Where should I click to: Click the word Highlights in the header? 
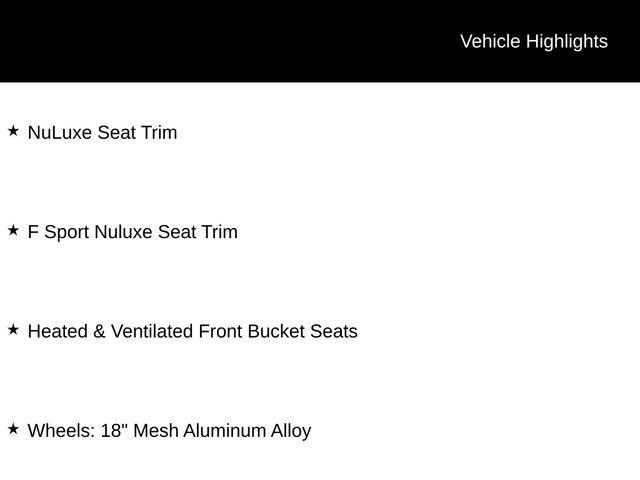pos(567,42)
